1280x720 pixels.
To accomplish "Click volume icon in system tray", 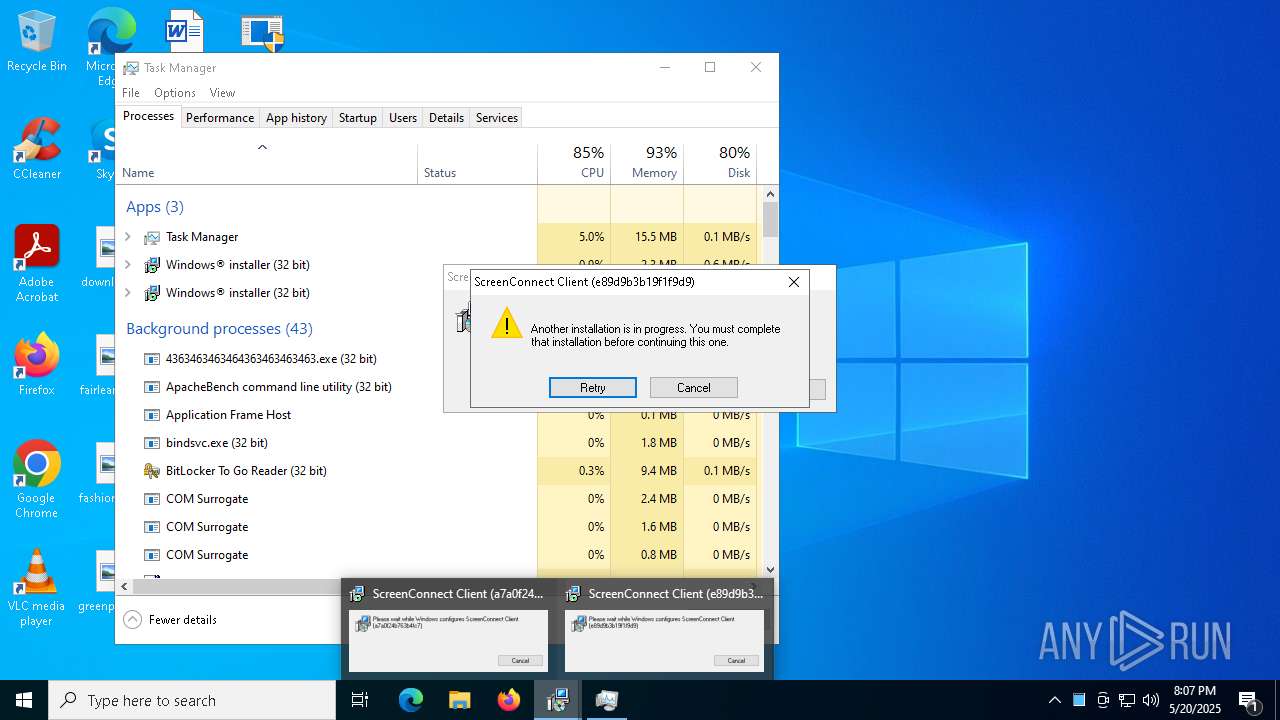I will point(1151,700).
